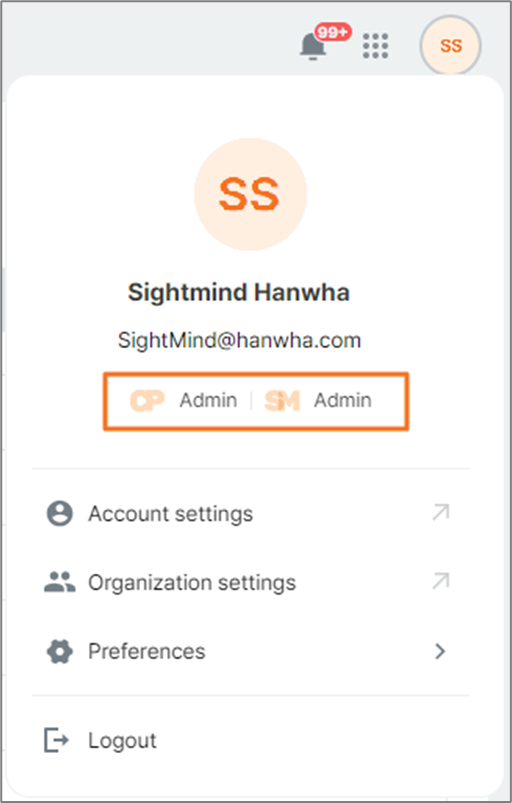The height and width of the screenshot is (803, 512).
Task: Click the Account settings person icon
Action: click(x=60, y=513)
